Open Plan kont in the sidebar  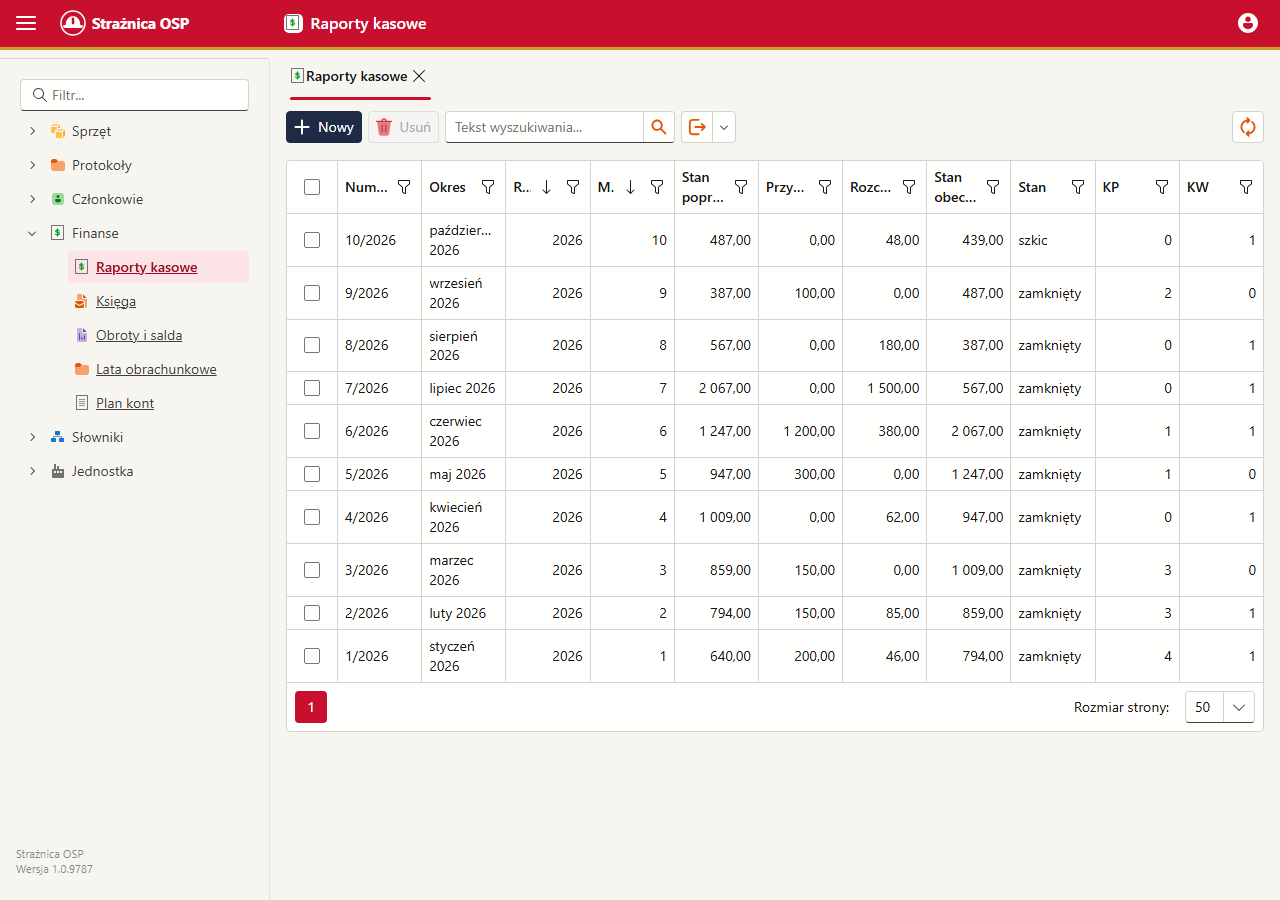click(x=125, y=403)
